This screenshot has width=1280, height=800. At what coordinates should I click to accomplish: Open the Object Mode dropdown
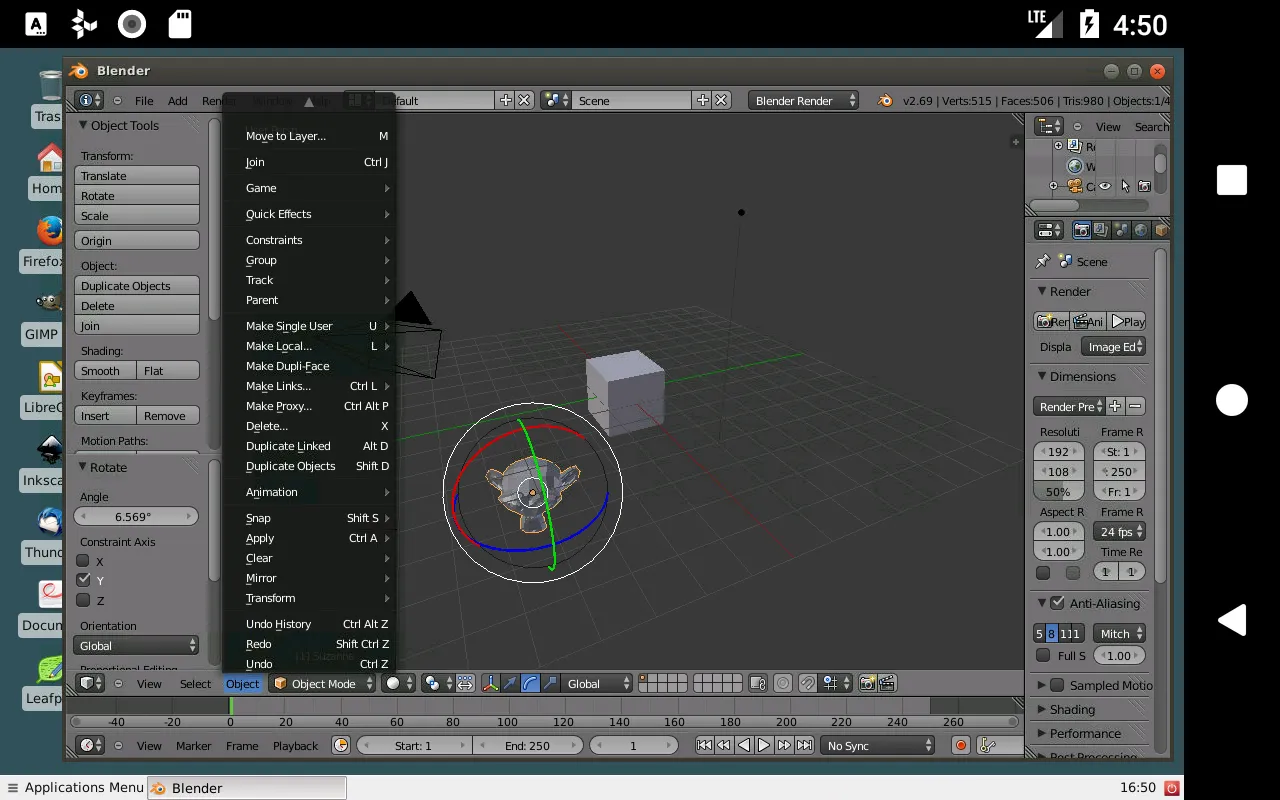tap(323, 684)
